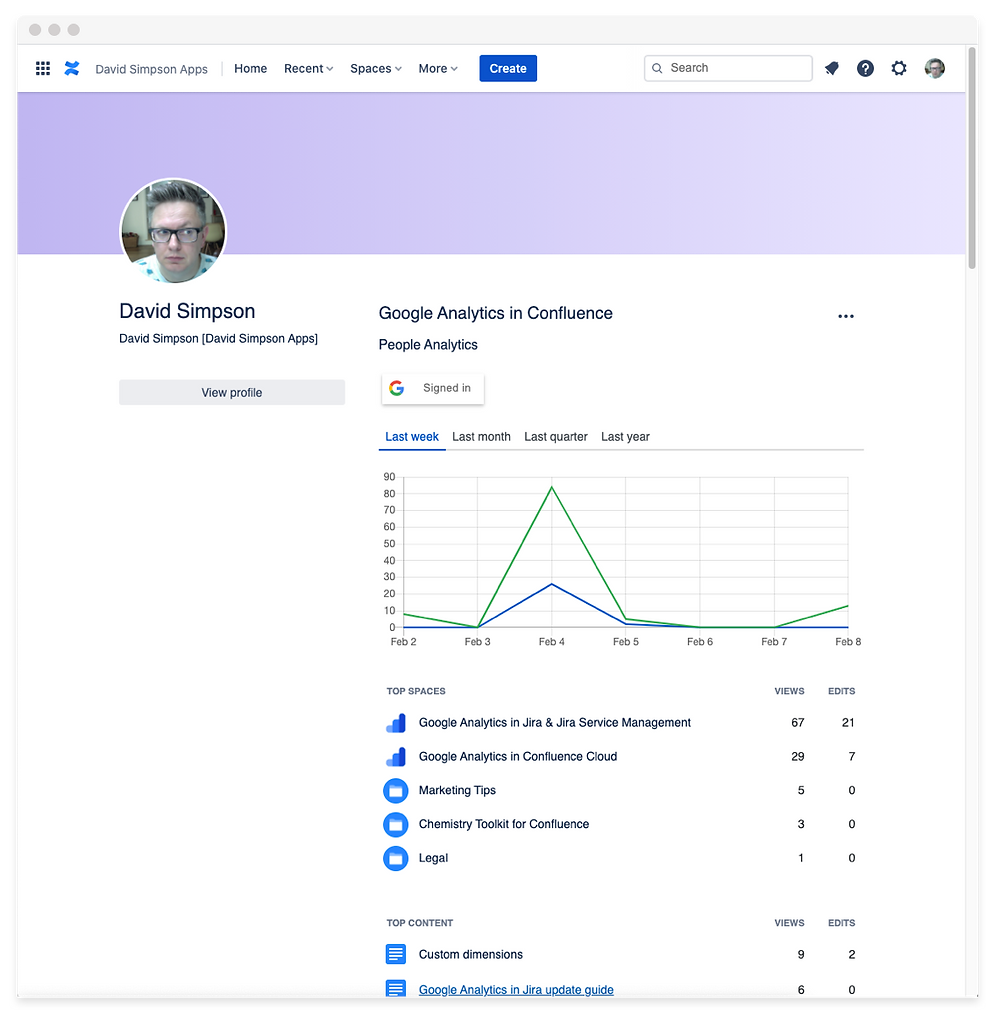Click the Jira update guide page icon

point(396,988)
